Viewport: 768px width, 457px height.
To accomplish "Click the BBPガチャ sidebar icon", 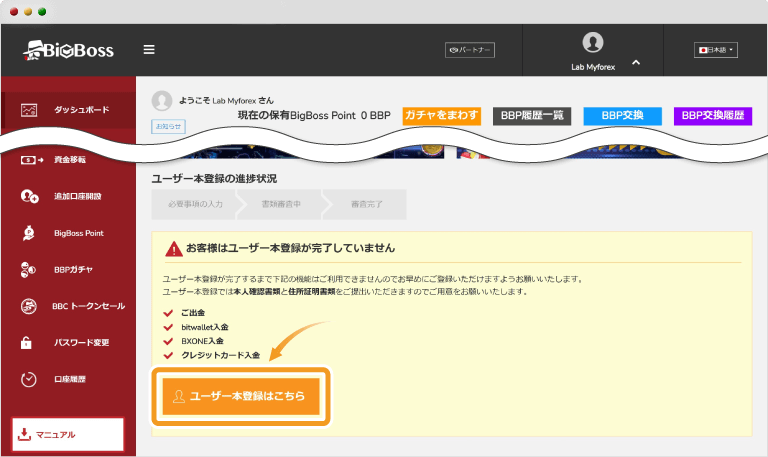I will click(28, 270).
